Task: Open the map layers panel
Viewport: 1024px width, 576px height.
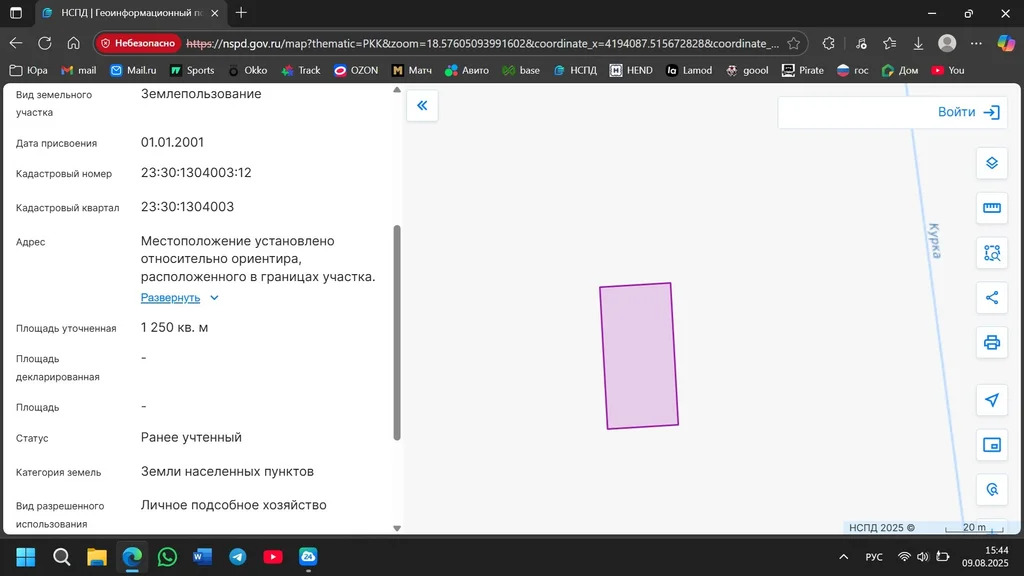Action: (x=991, y=163)
